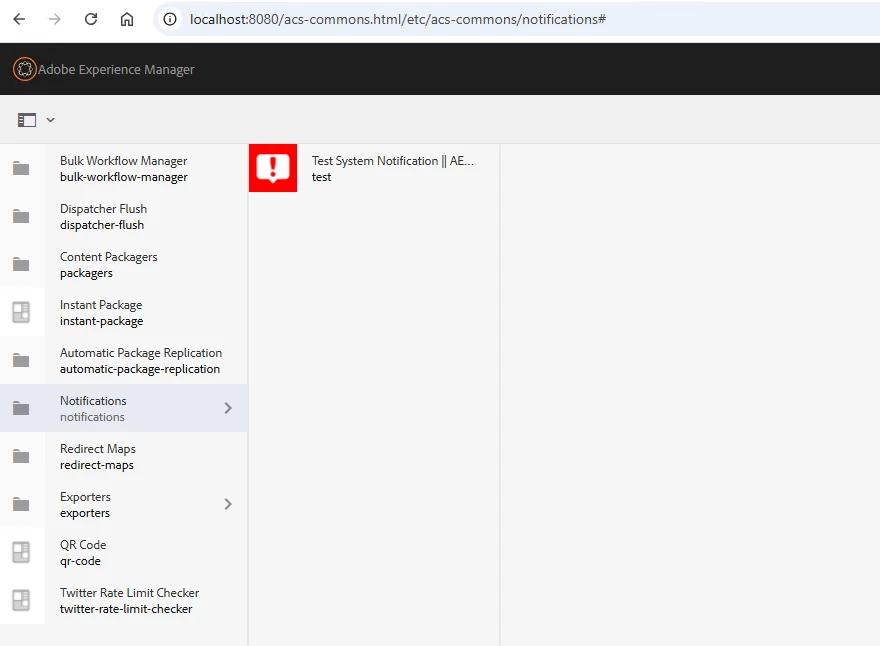The width and height of the screenshot is (880, 646).
Task: Reload the page with the refresh icon
Action: 91,19
